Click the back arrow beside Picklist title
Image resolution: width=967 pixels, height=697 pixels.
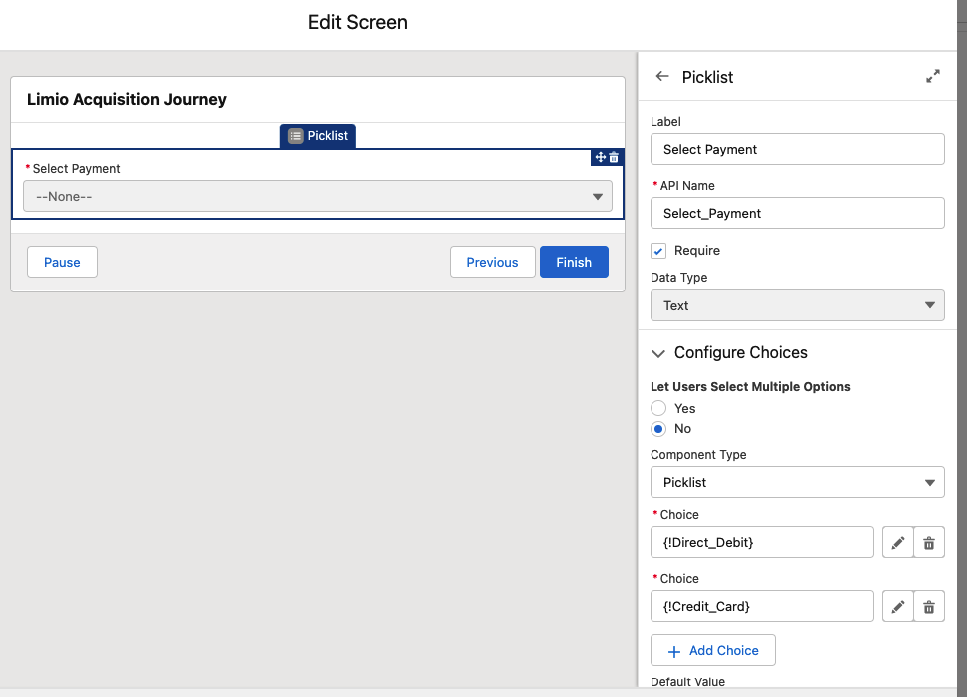pos(661,77)
